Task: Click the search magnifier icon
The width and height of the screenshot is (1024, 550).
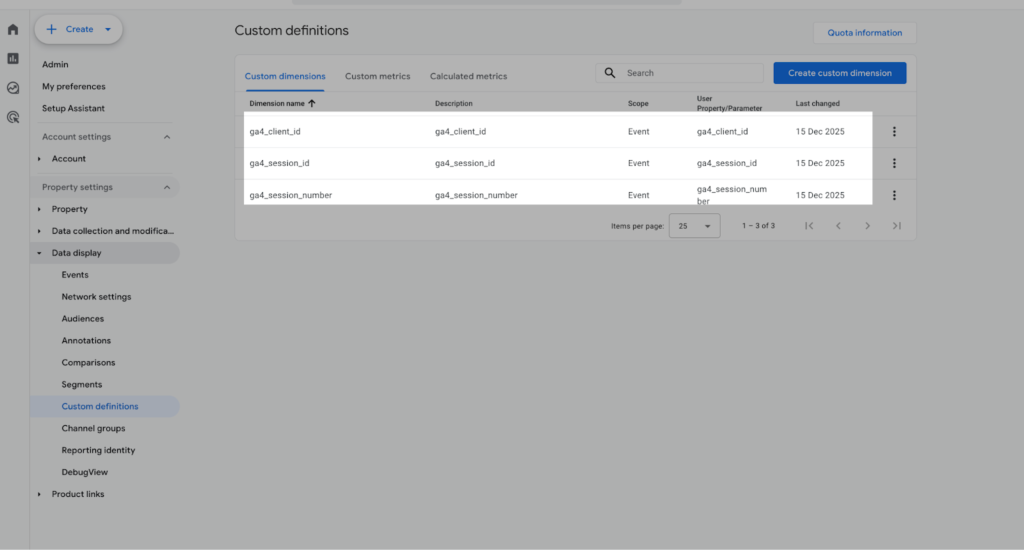Action: (x=610, y=73)
